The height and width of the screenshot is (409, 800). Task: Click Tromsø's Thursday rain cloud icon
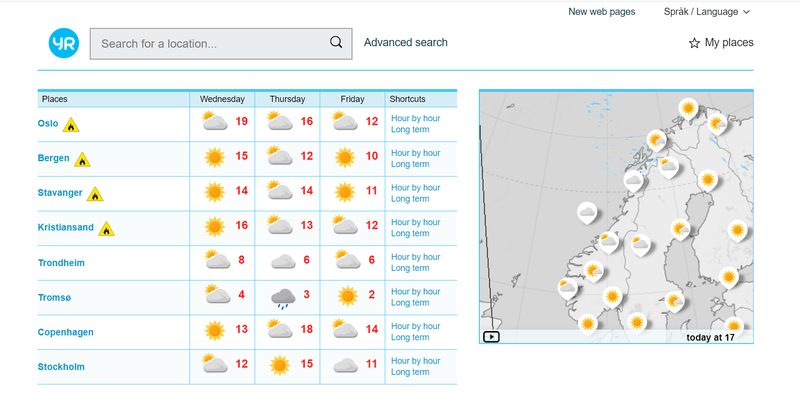click(283, 298)
